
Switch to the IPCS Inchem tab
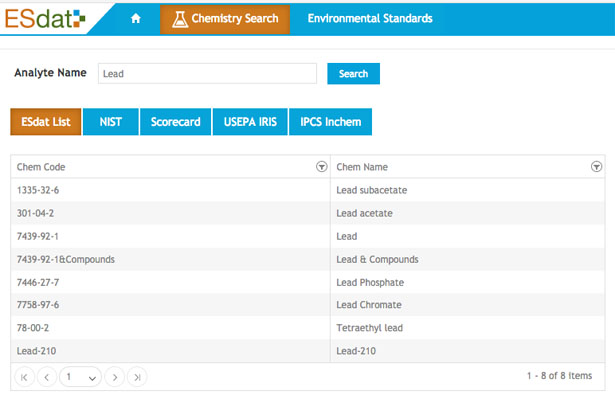[x=331, y=122]
